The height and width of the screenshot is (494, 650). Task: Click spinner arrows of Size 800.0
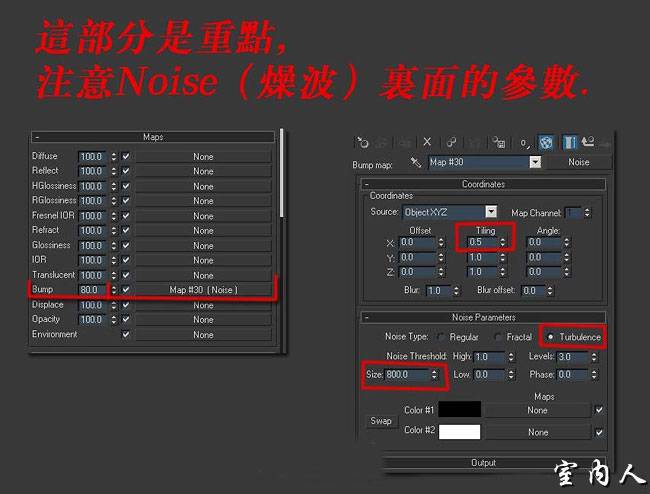tap(434, 375)
